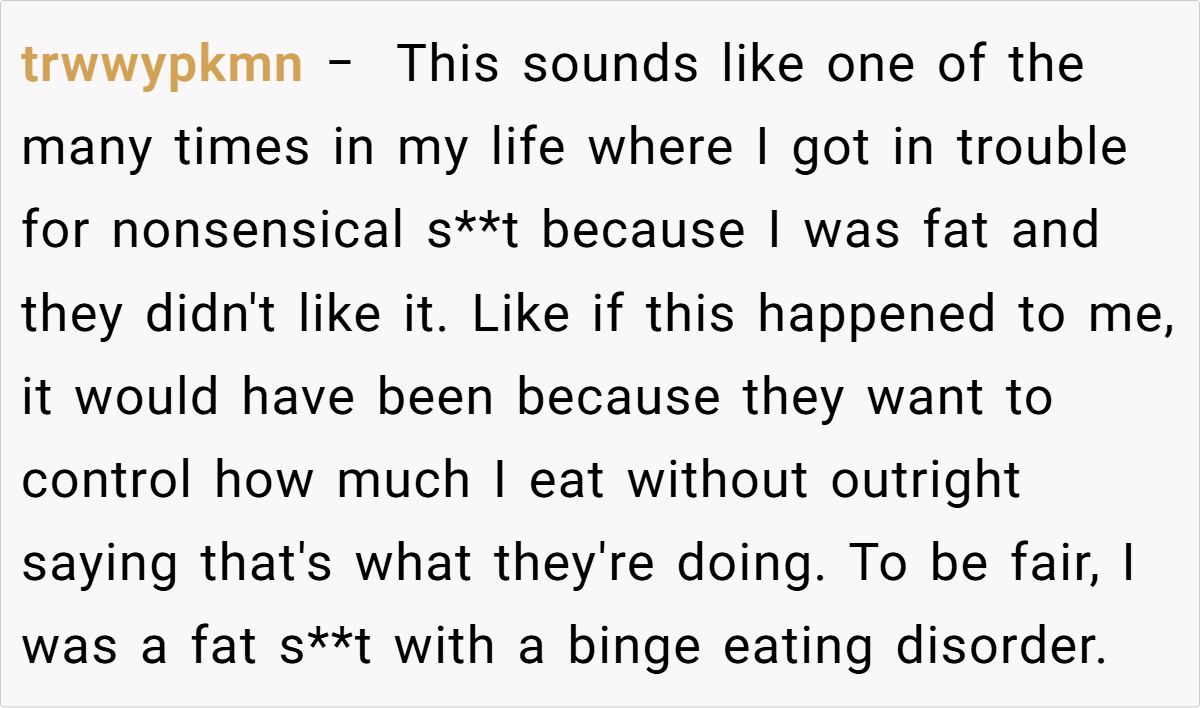Click the word "happened"

pyautogui.click(x=876, y=315)
